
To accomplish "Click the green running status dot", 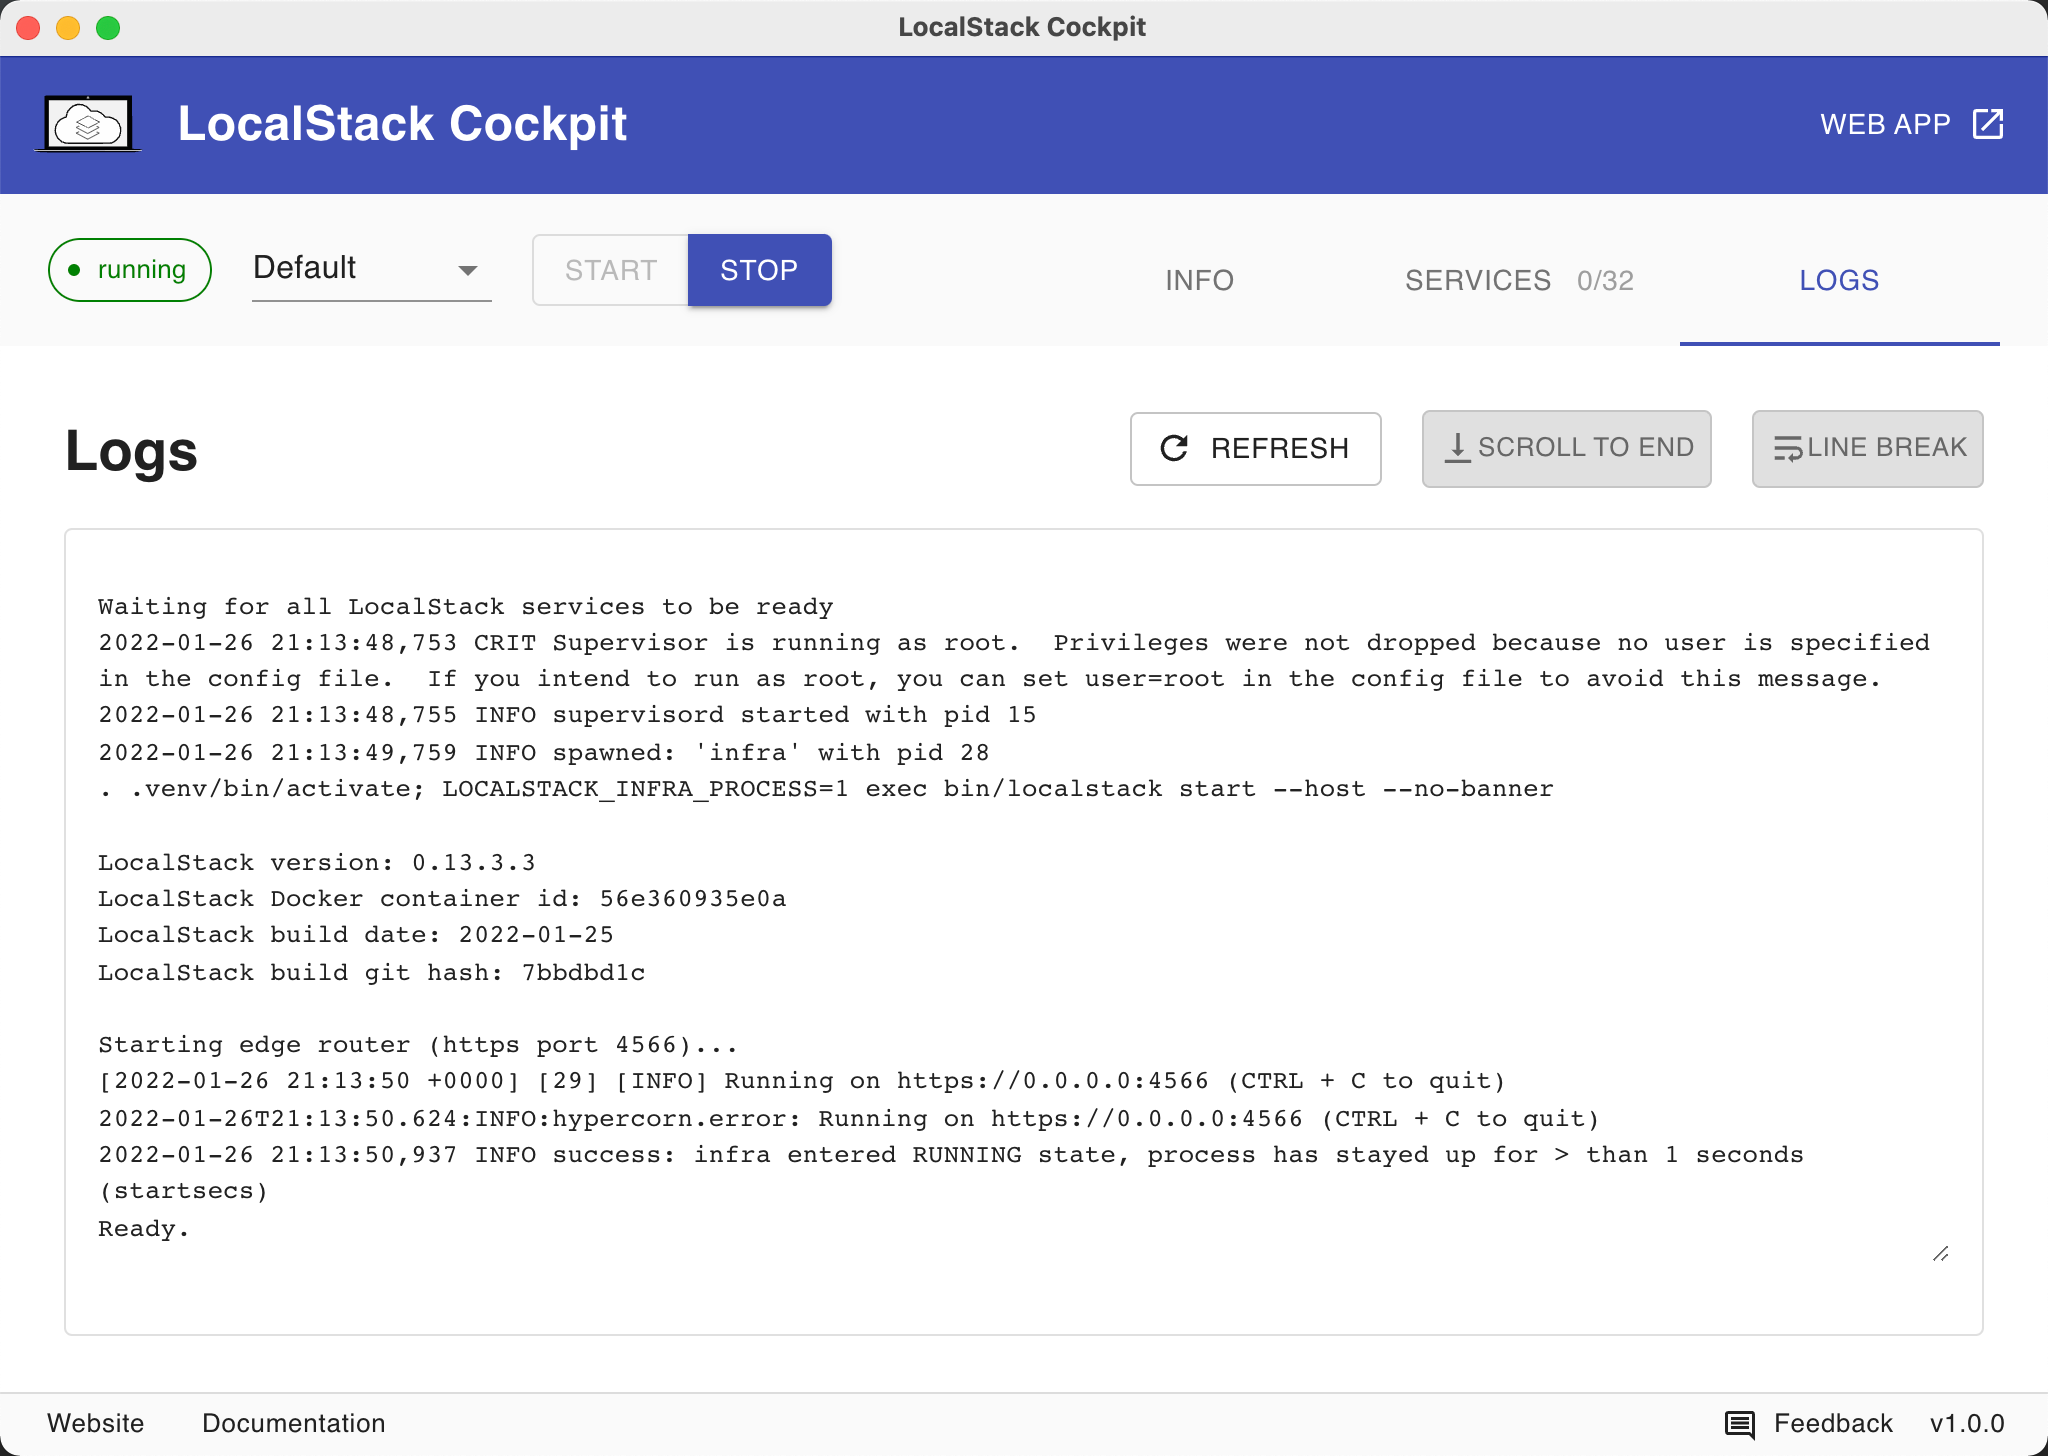I will pos(74,270).
